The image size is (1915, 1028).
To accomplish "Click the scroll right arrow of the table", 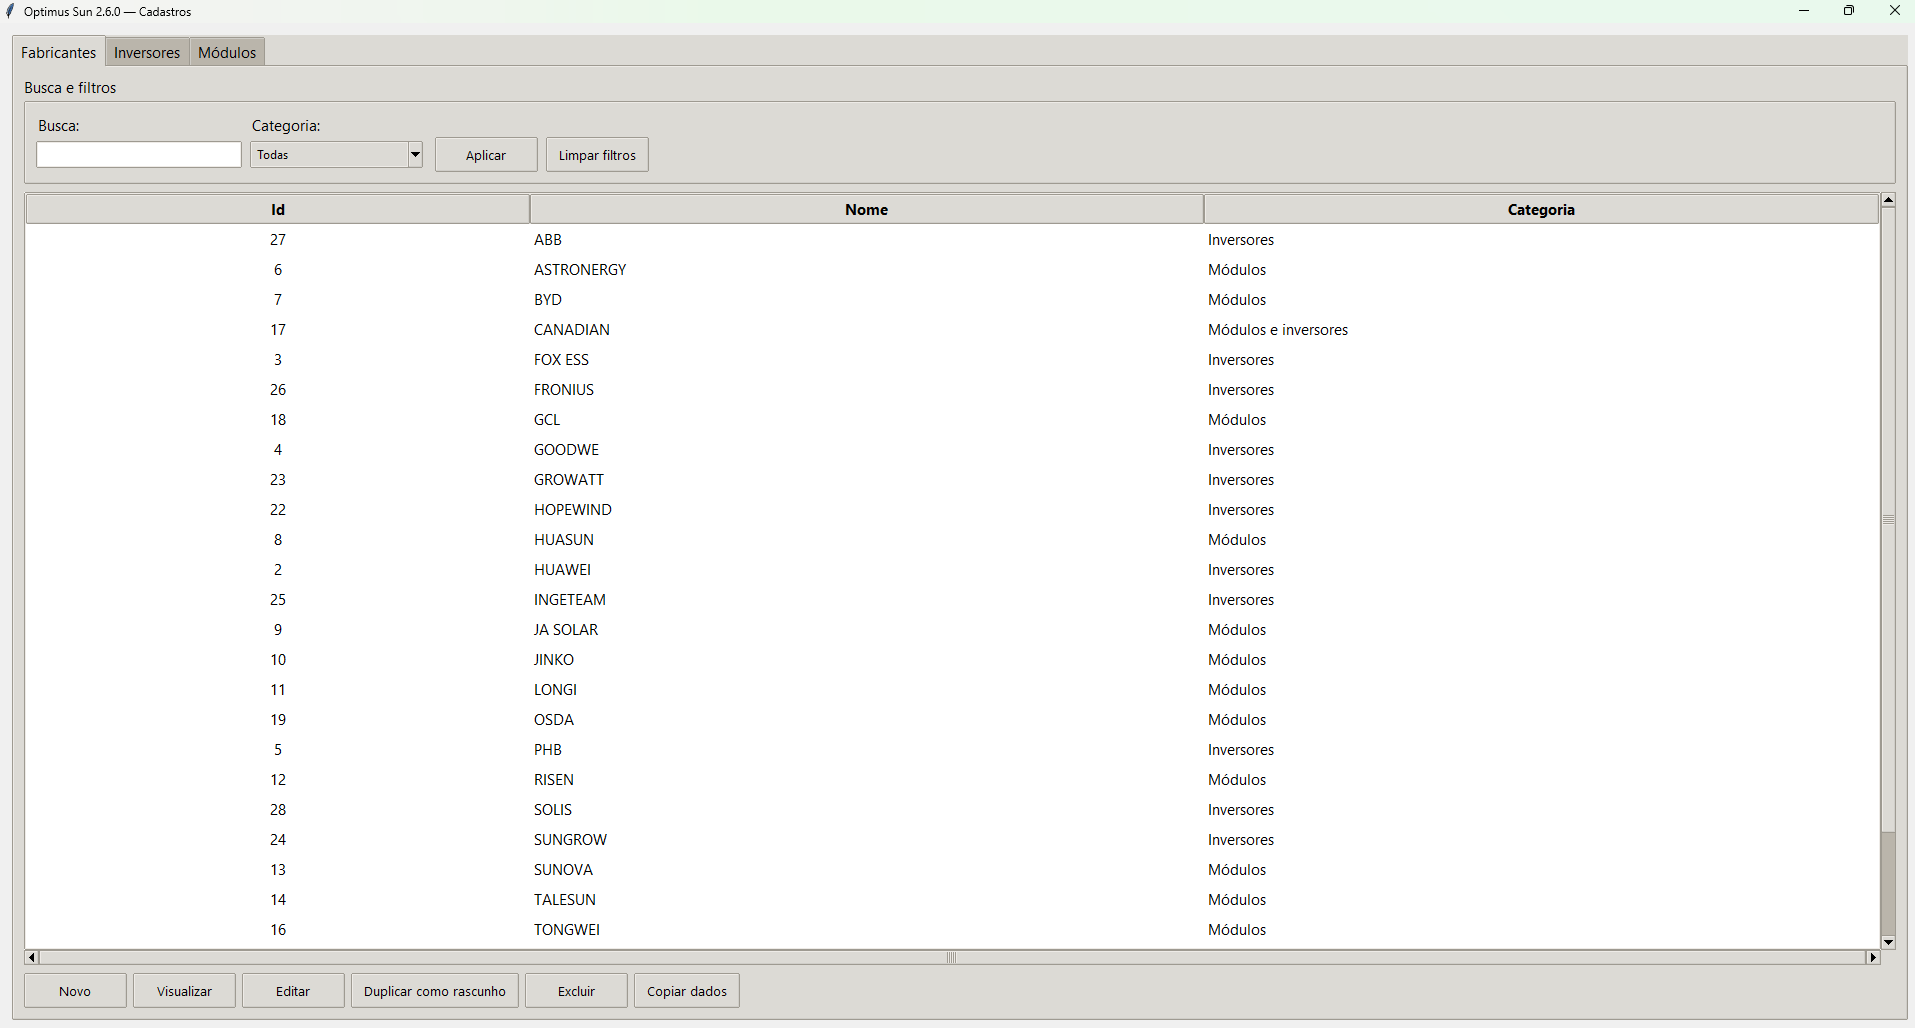I will point(1873,957).
